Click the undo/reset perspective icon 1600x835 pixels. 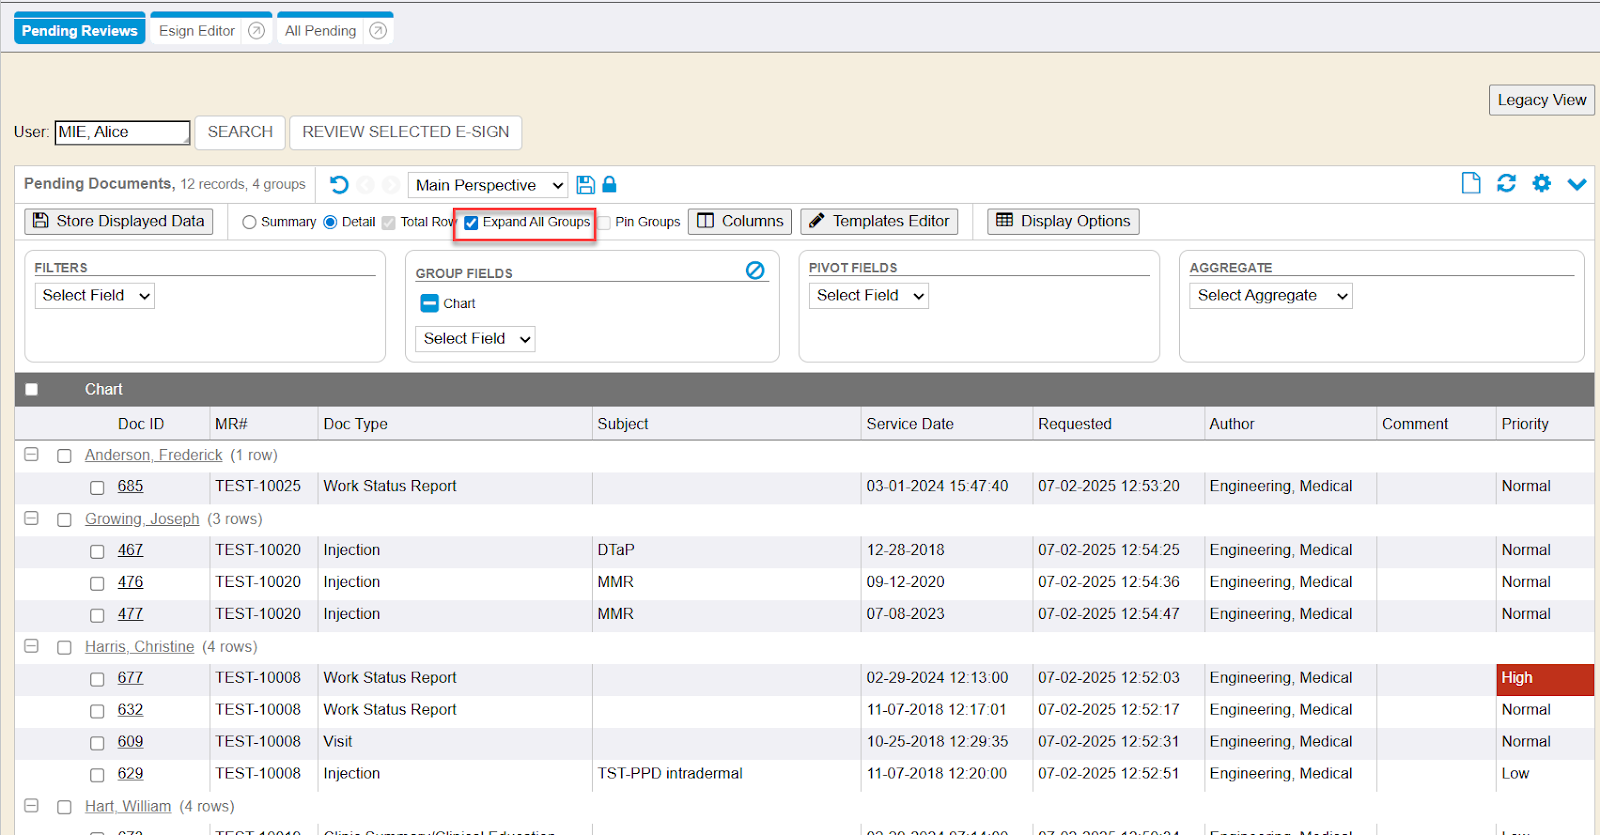click(339, 185)
